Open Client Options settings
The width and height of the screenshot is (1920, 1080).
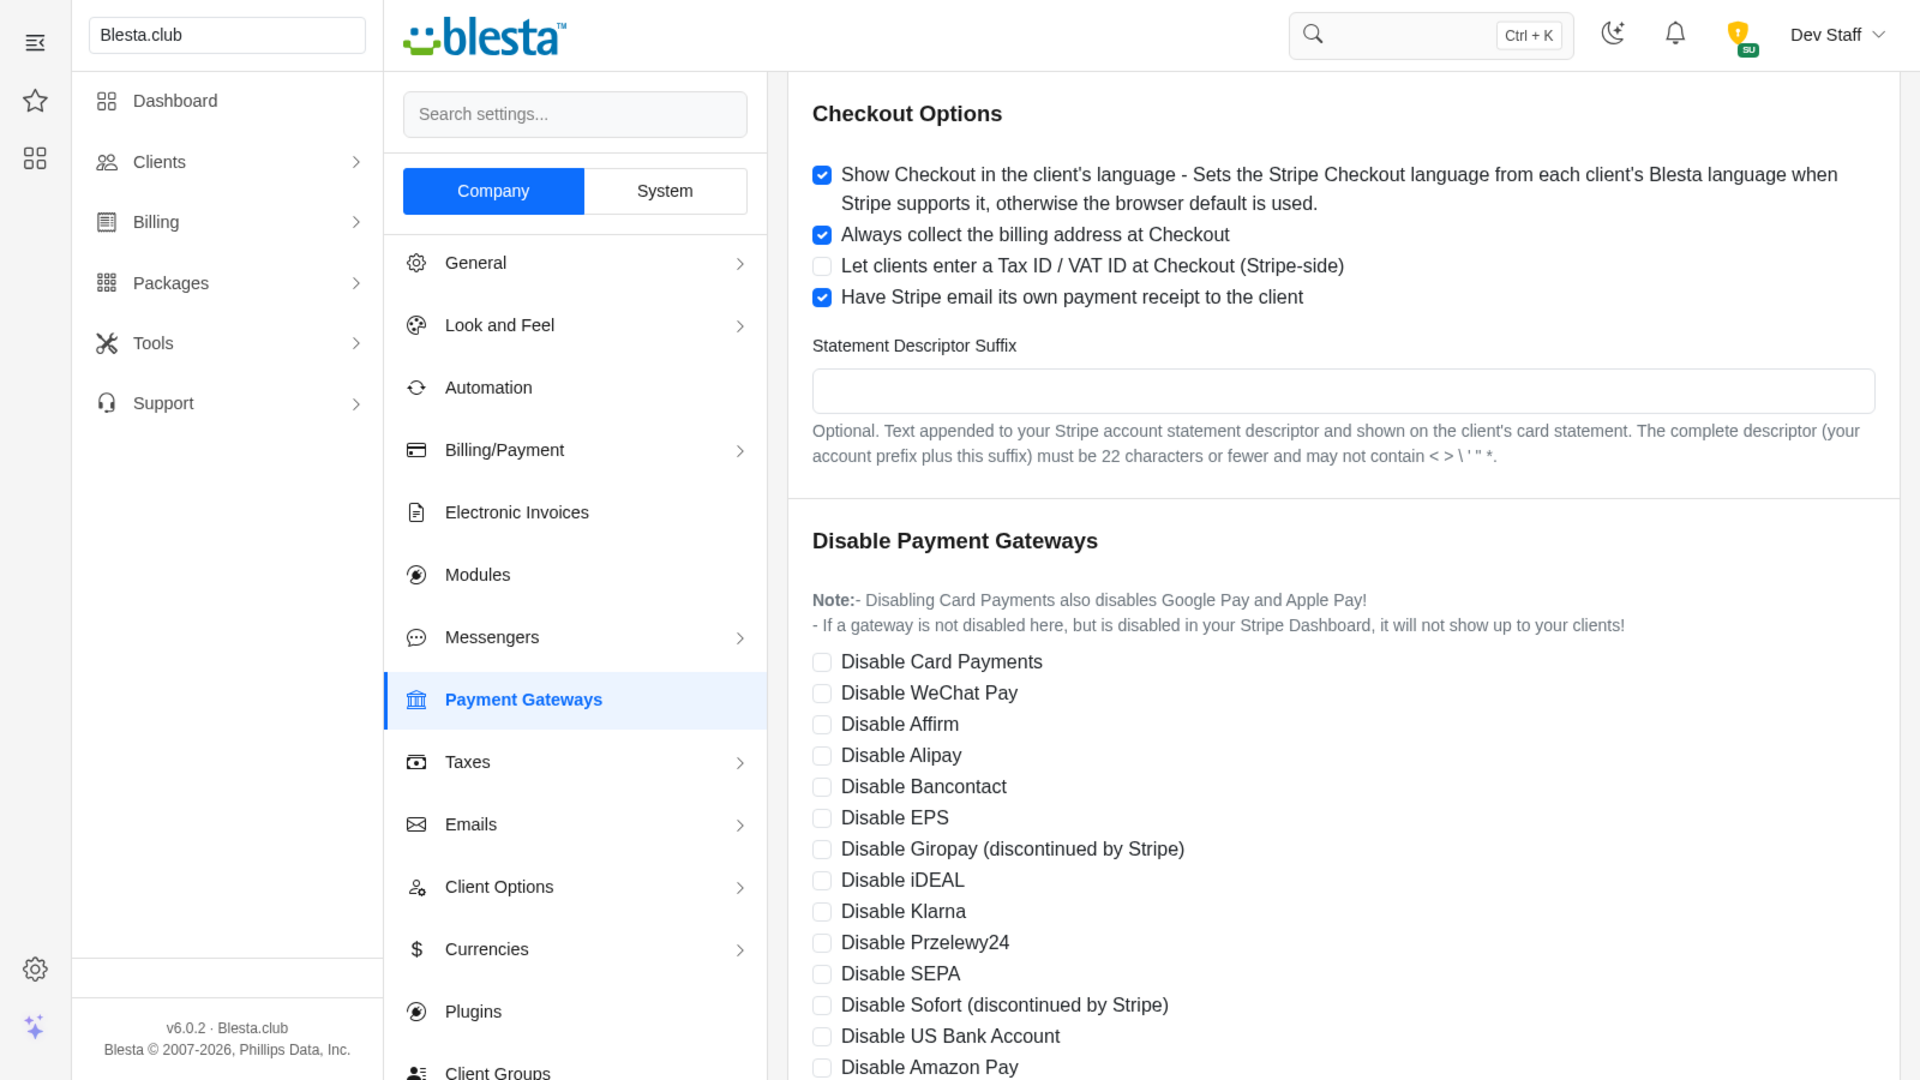(576, 887)
